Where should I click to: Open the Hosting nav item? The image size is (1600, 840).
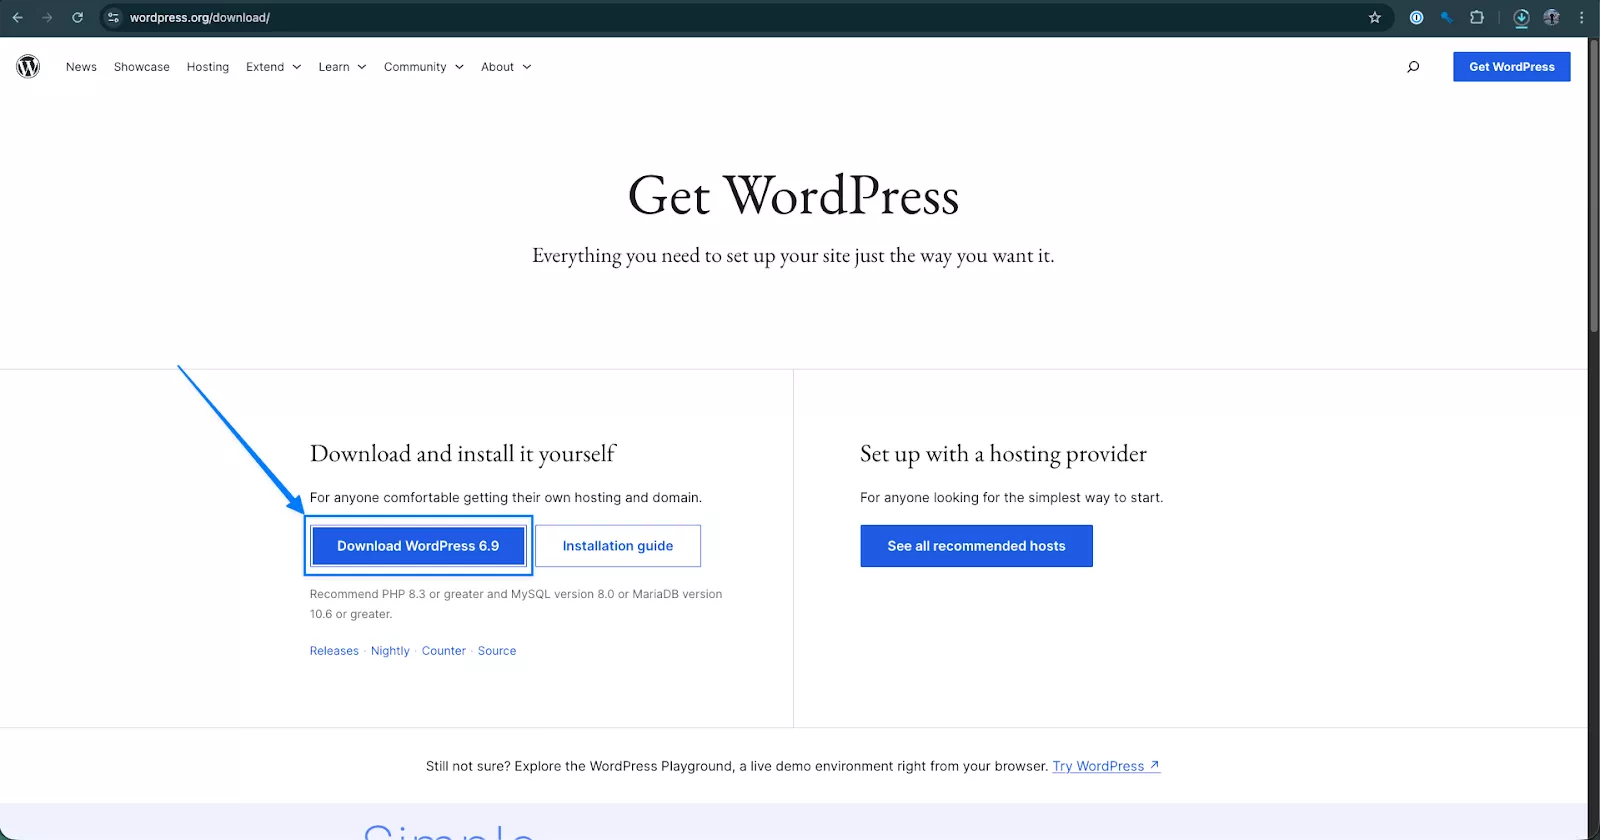(208, 67)
